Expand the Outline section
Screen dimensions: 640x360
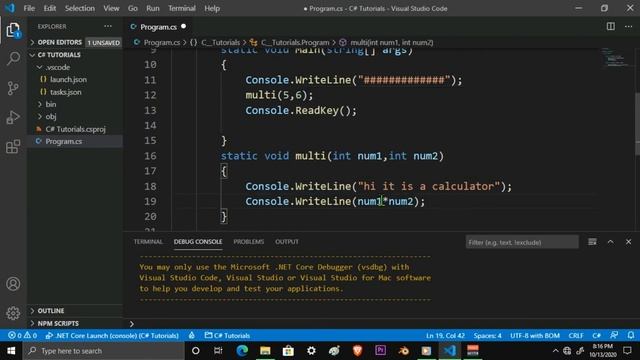coord(75,311)
